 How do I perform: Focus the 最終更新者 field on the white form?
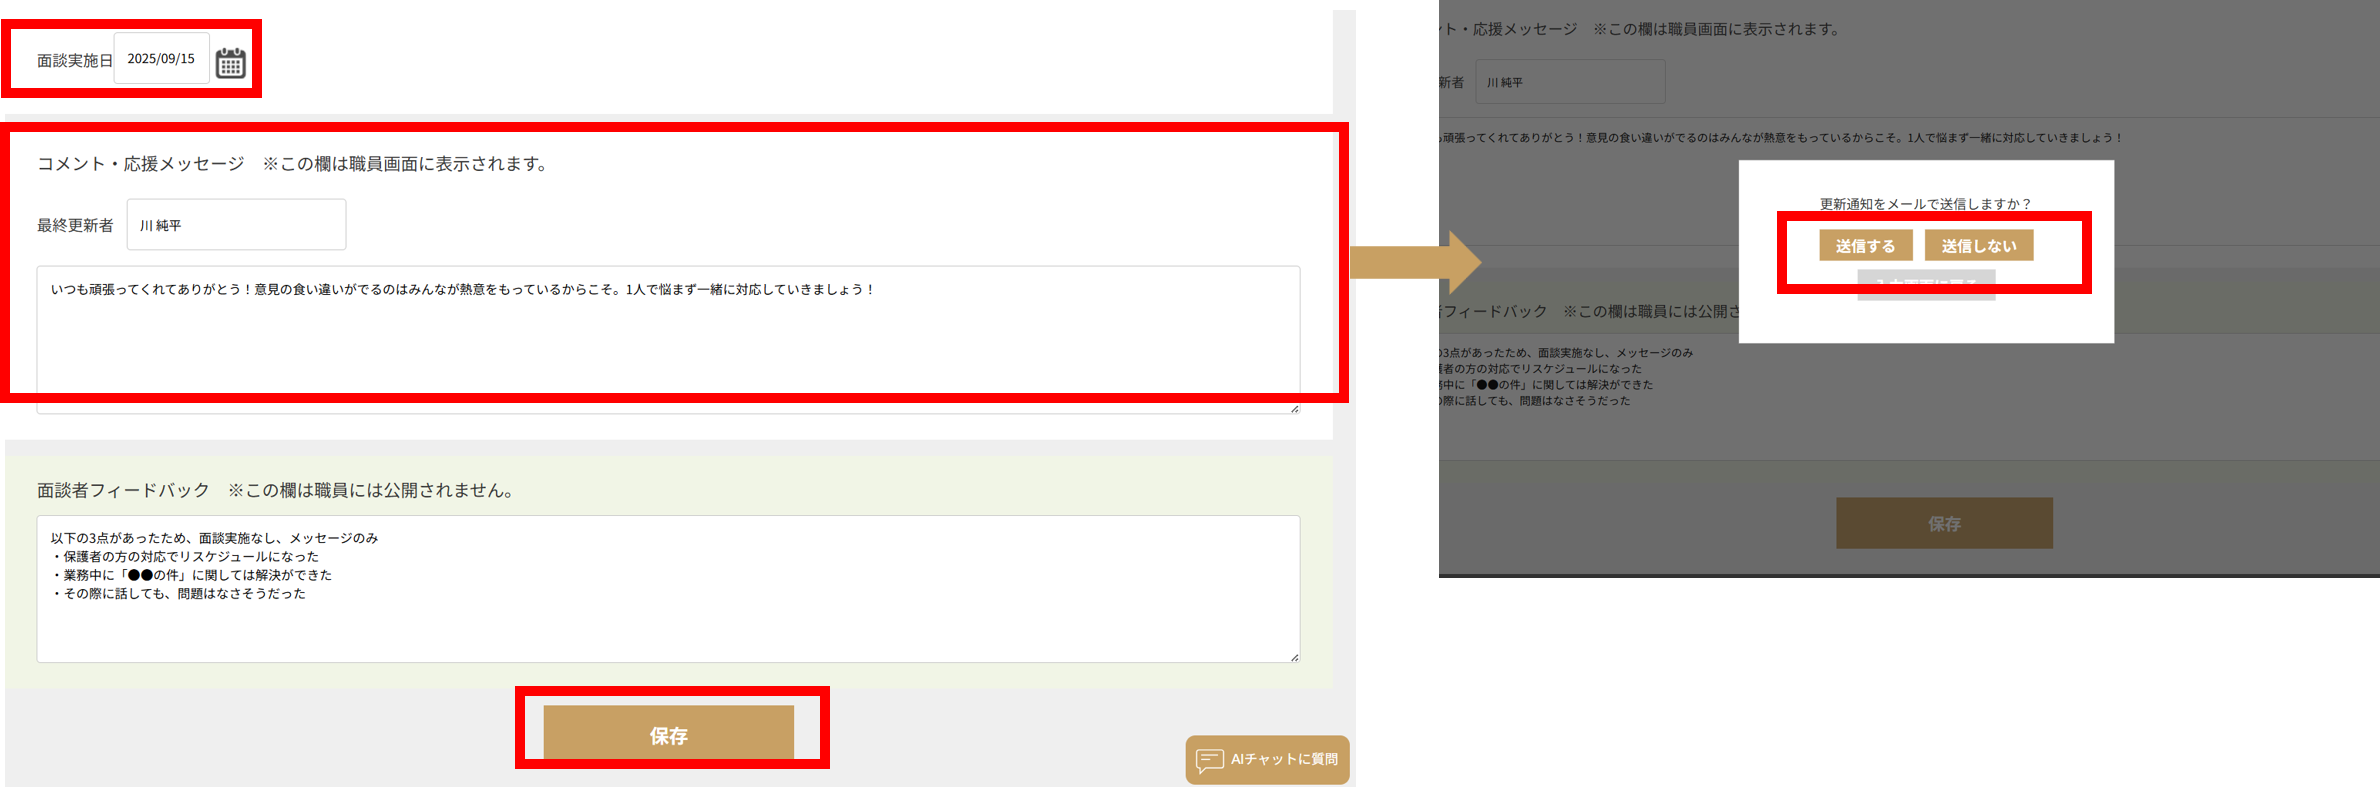pos(236,225)
